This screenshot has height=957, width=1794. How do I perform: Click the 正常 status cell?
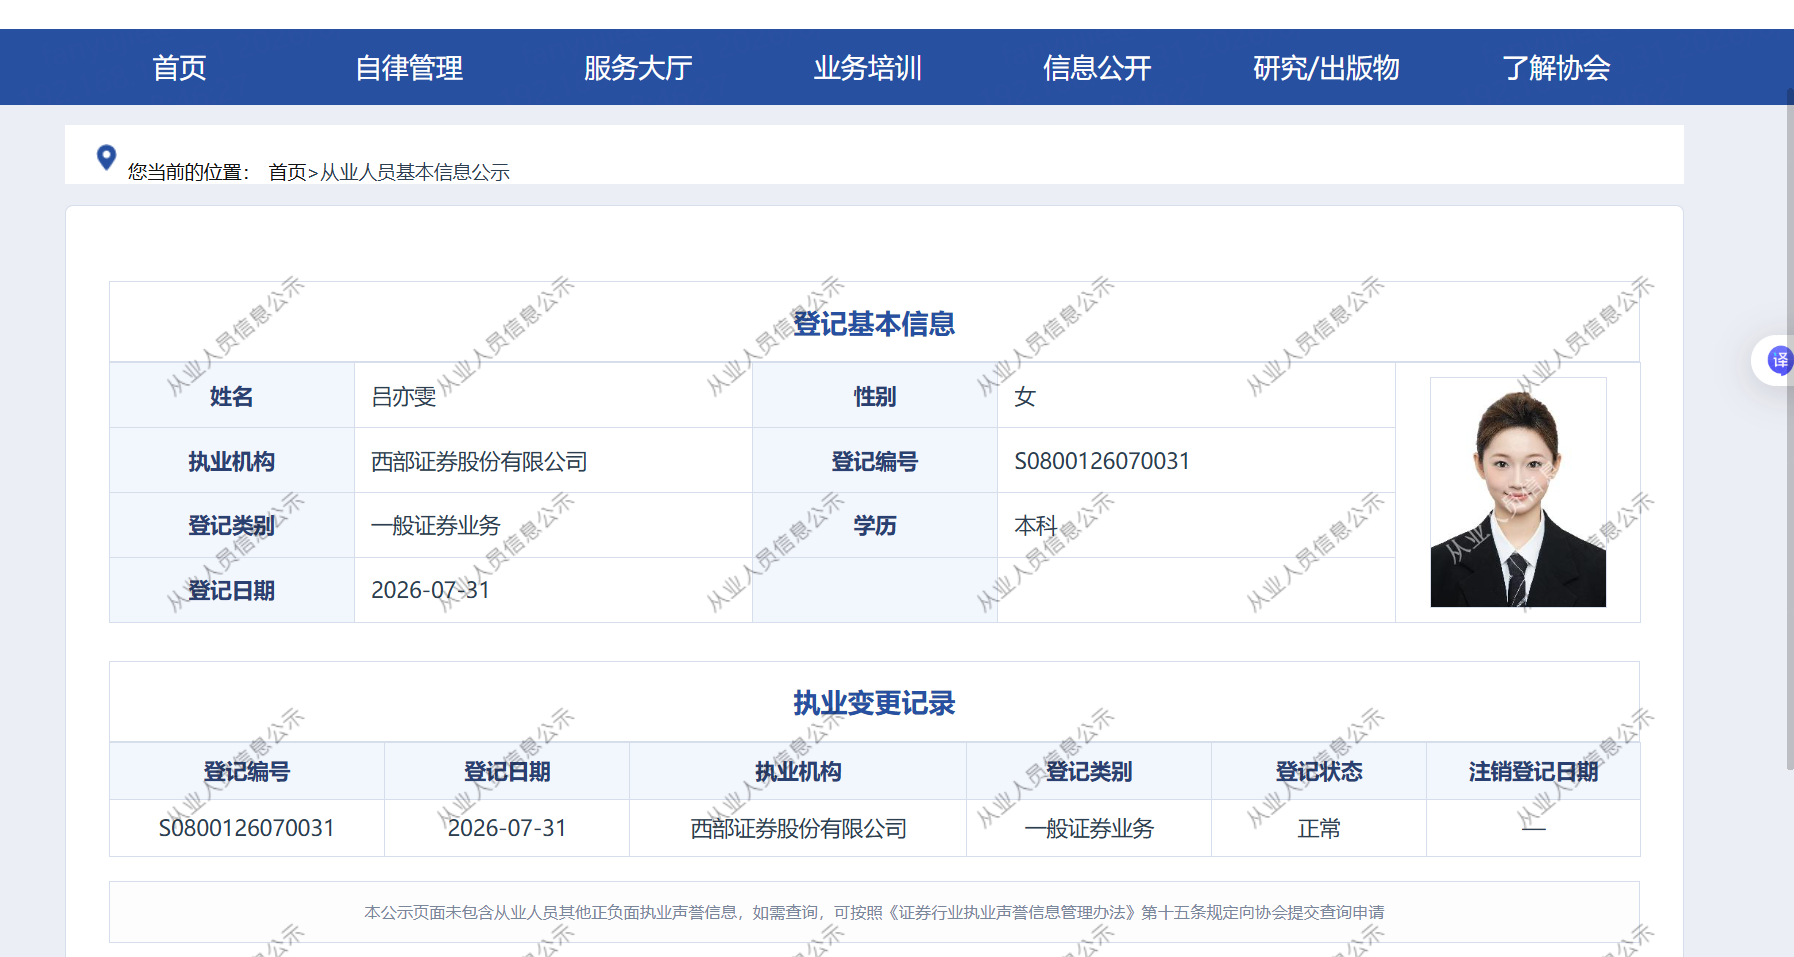pos(1319,829)
